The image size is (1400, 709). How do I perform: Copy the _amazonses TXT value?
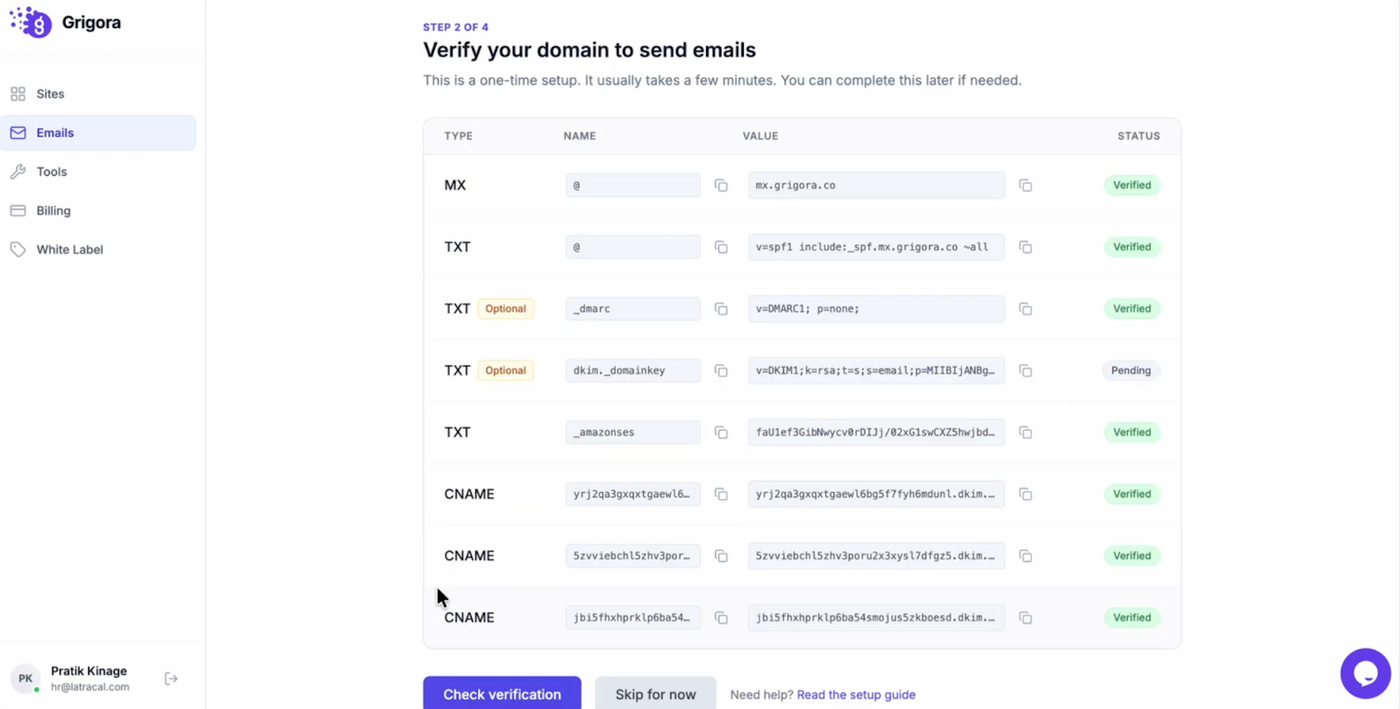click(x=1025, y=433)
